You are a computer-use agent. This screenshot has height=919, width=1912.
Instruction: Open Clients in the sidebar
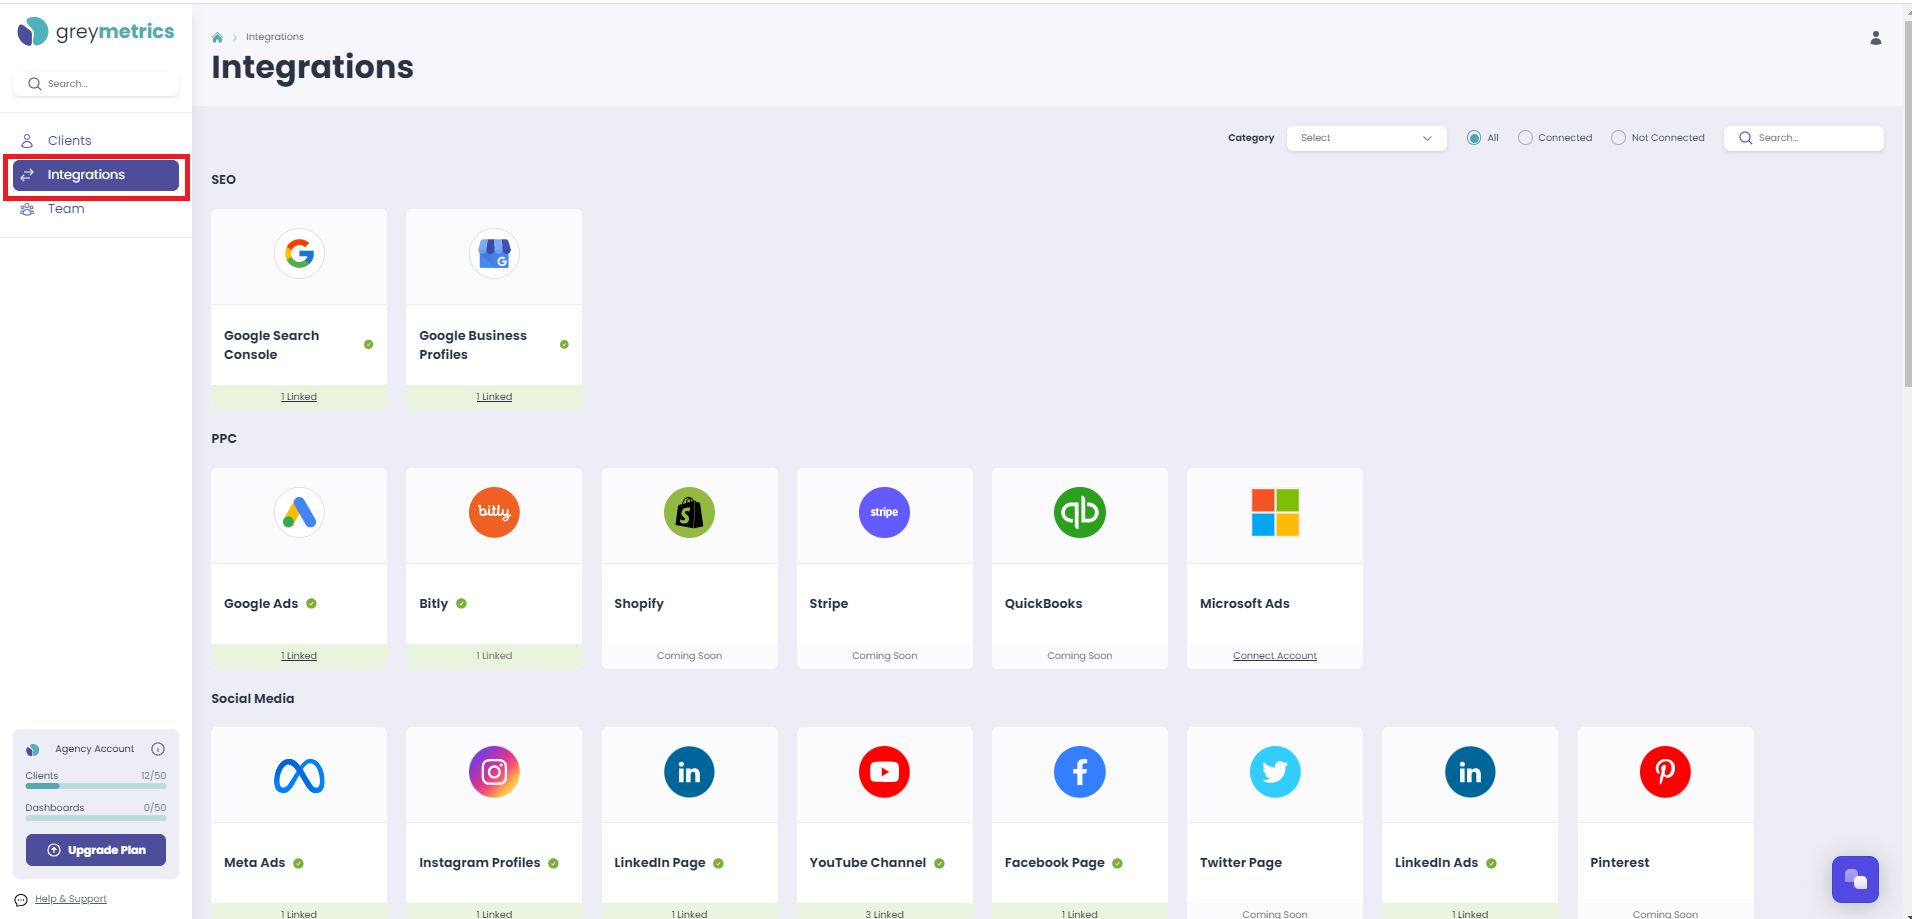point(96,141)
